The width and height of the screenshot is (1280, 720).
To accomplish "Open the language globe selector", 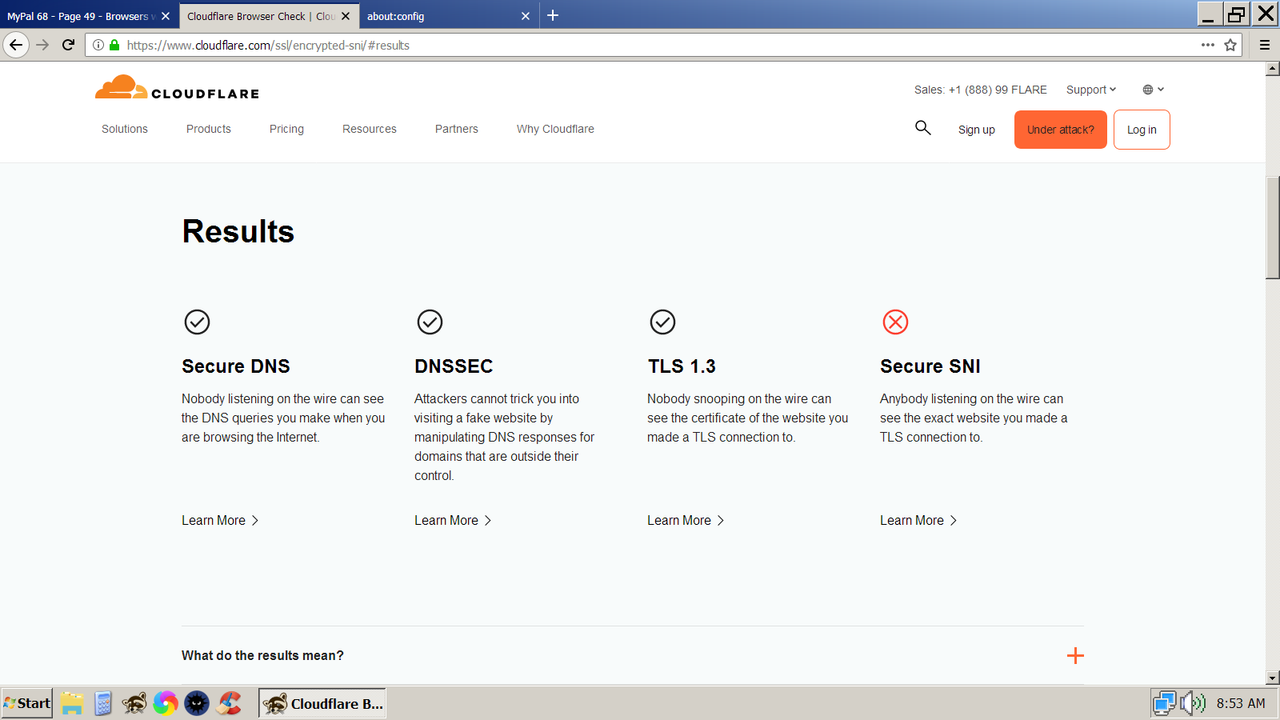I will point(1153,90).
